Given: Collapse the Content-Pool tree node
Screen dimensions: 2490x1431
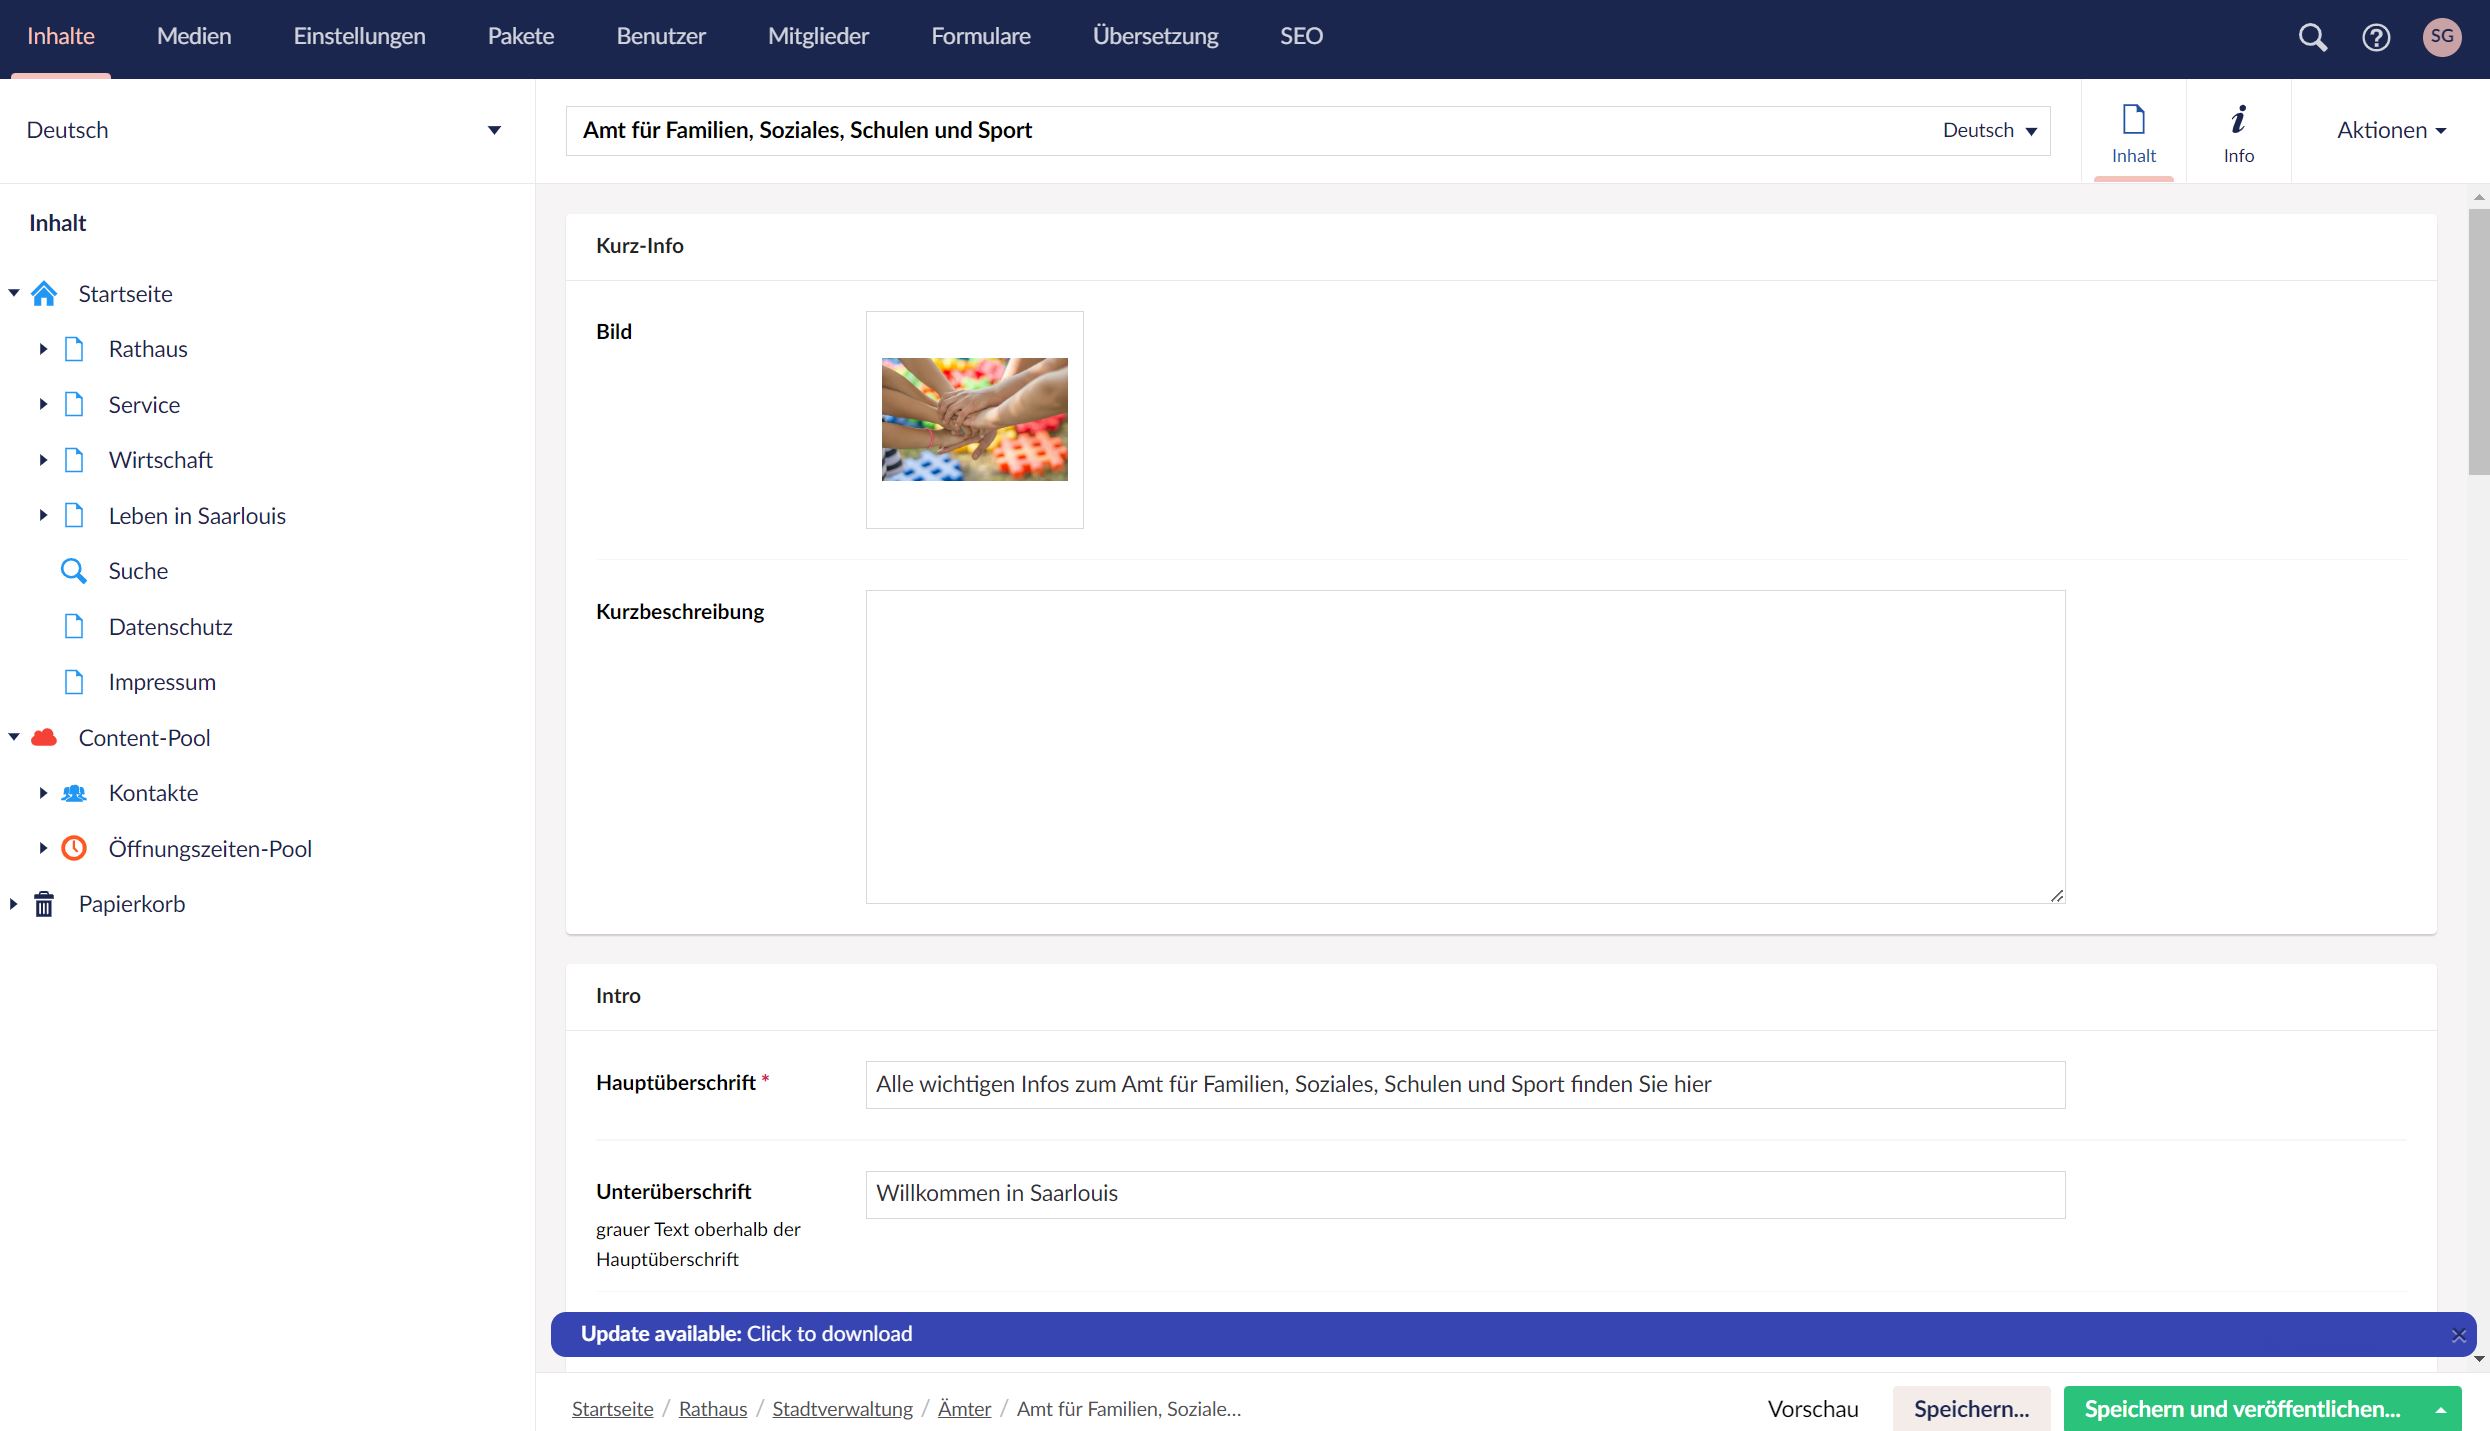Looking at the screenshot, I should click(14, 738).
